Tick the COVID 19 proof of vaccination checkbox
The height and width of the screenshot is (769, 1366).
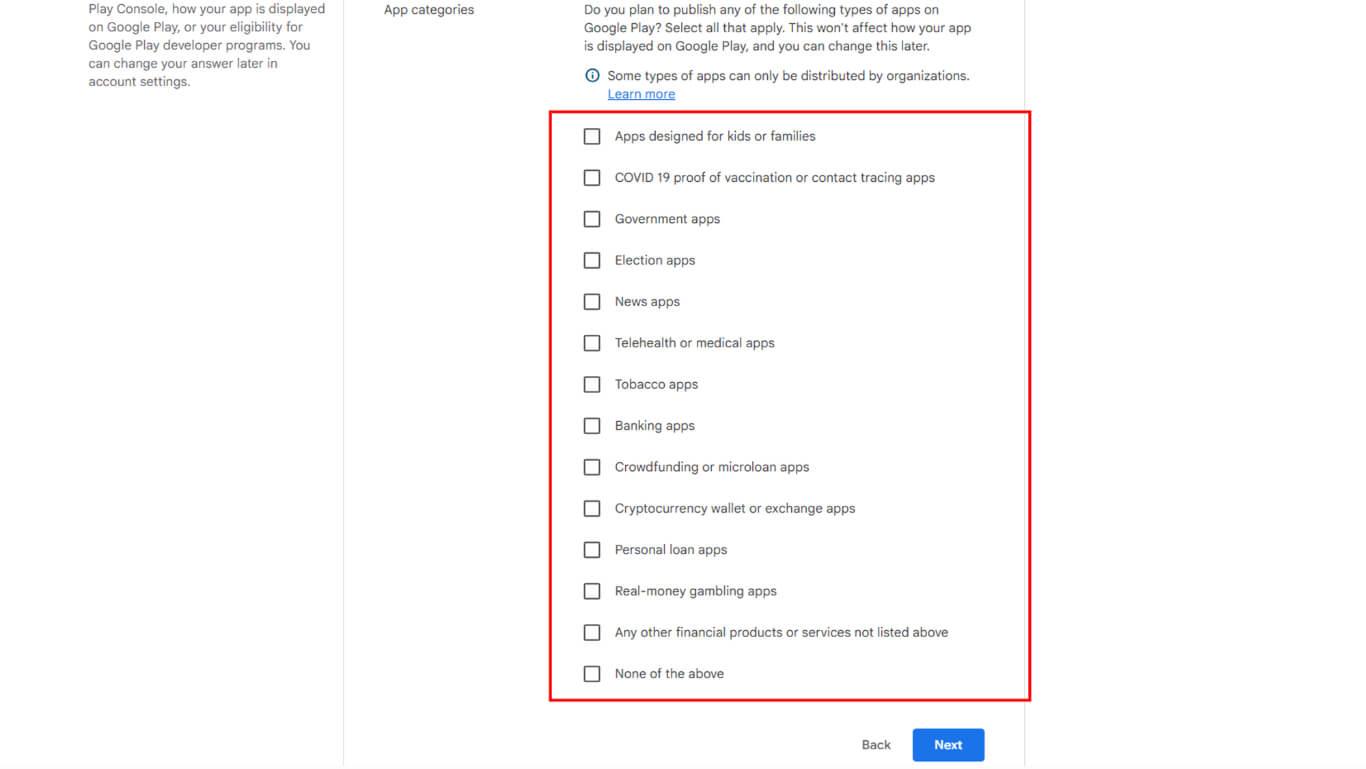592,178
